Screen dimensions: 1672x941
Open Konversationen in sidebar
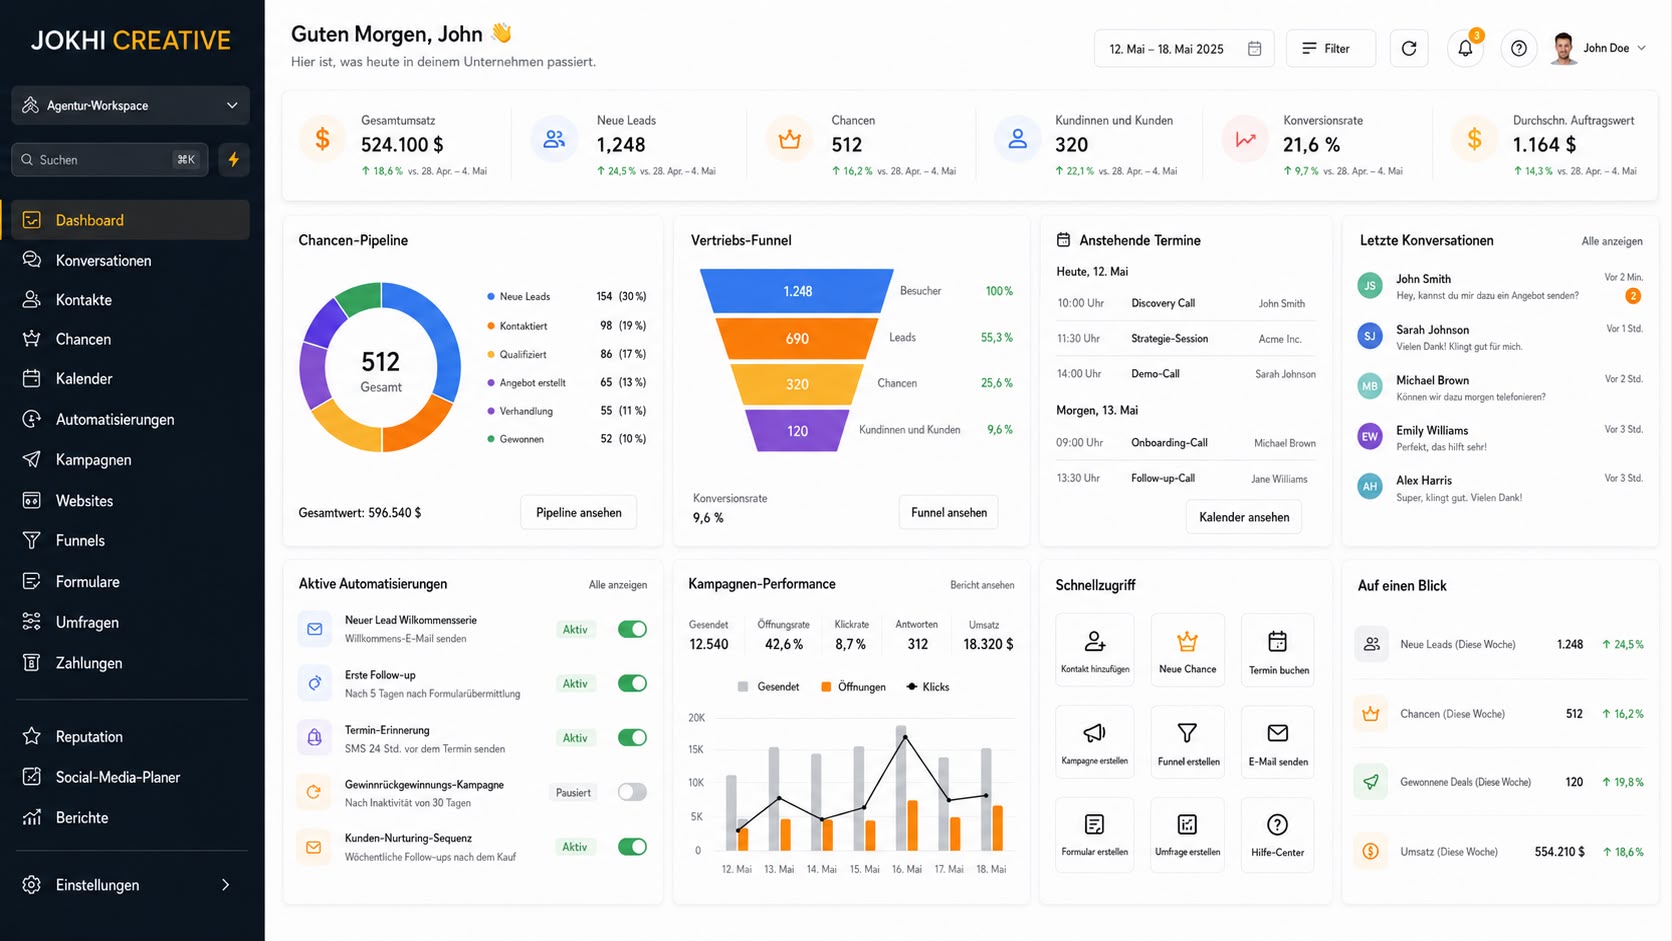pos(130,260)
